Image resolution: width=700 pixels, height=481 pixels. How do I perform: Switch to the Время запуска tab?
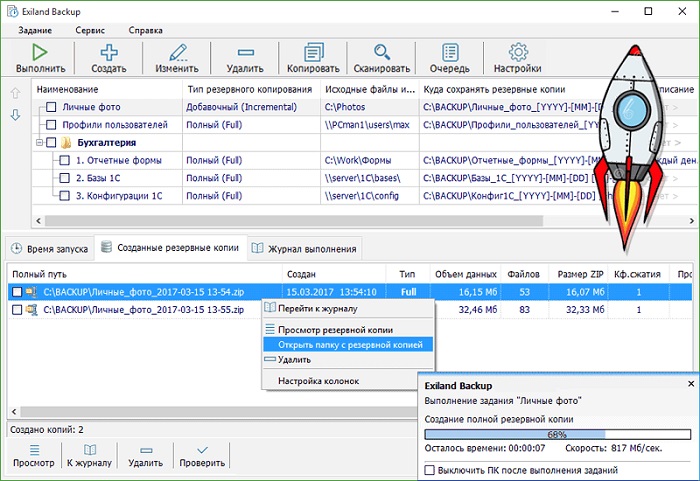(50, 248)
